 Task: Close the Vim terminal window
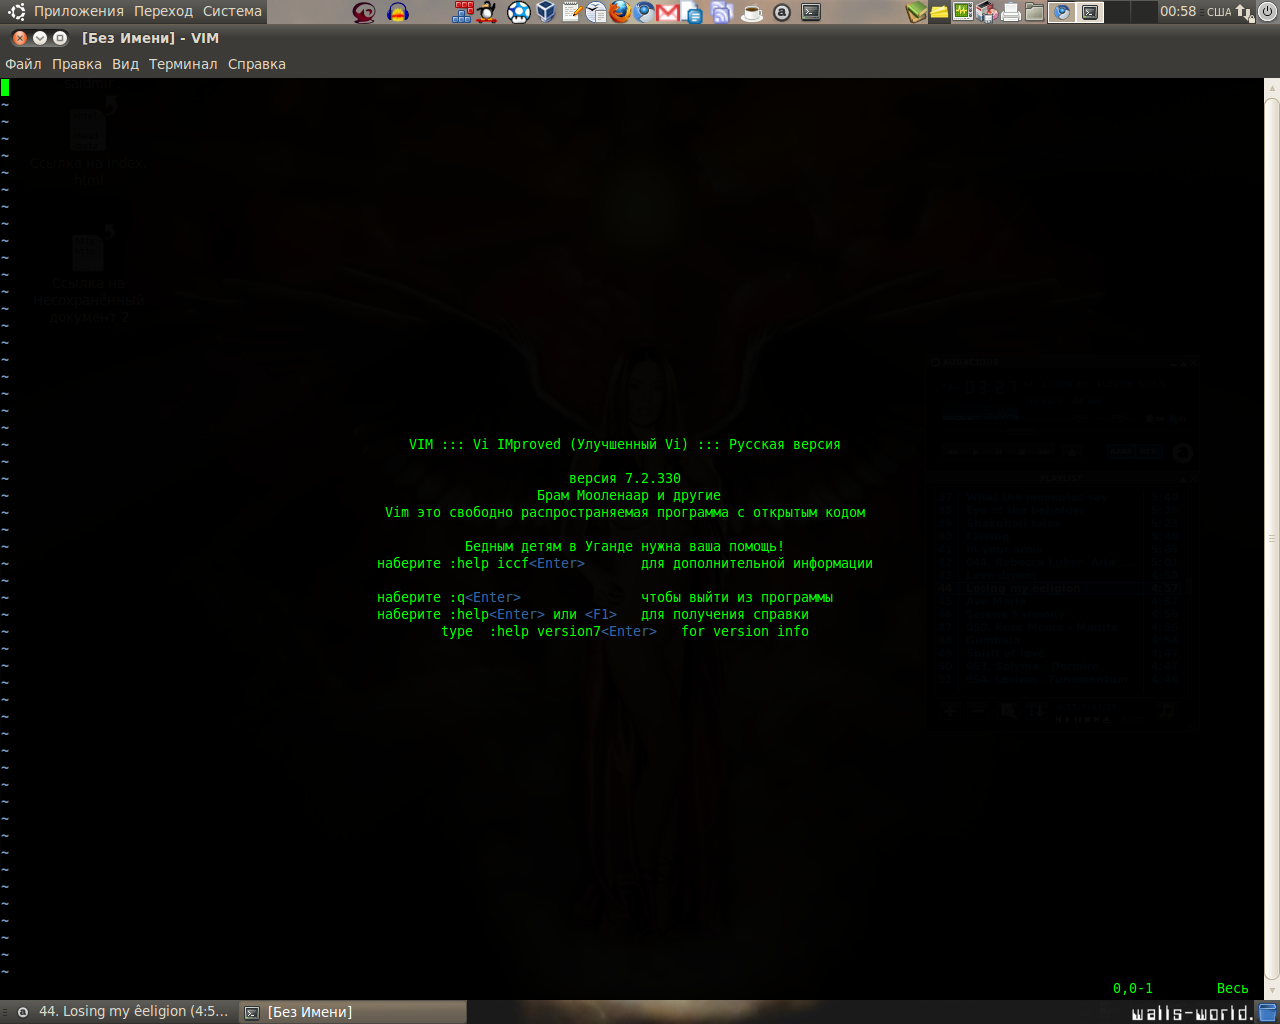click(20, 38)
